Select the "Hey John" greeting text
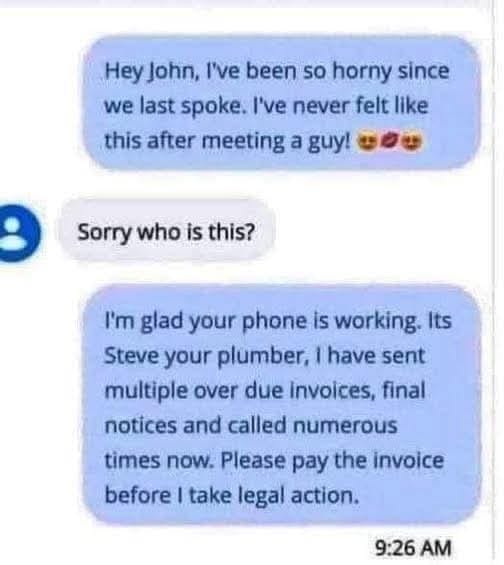Screen dimensions: 504x565 click(x=151, y=72)
